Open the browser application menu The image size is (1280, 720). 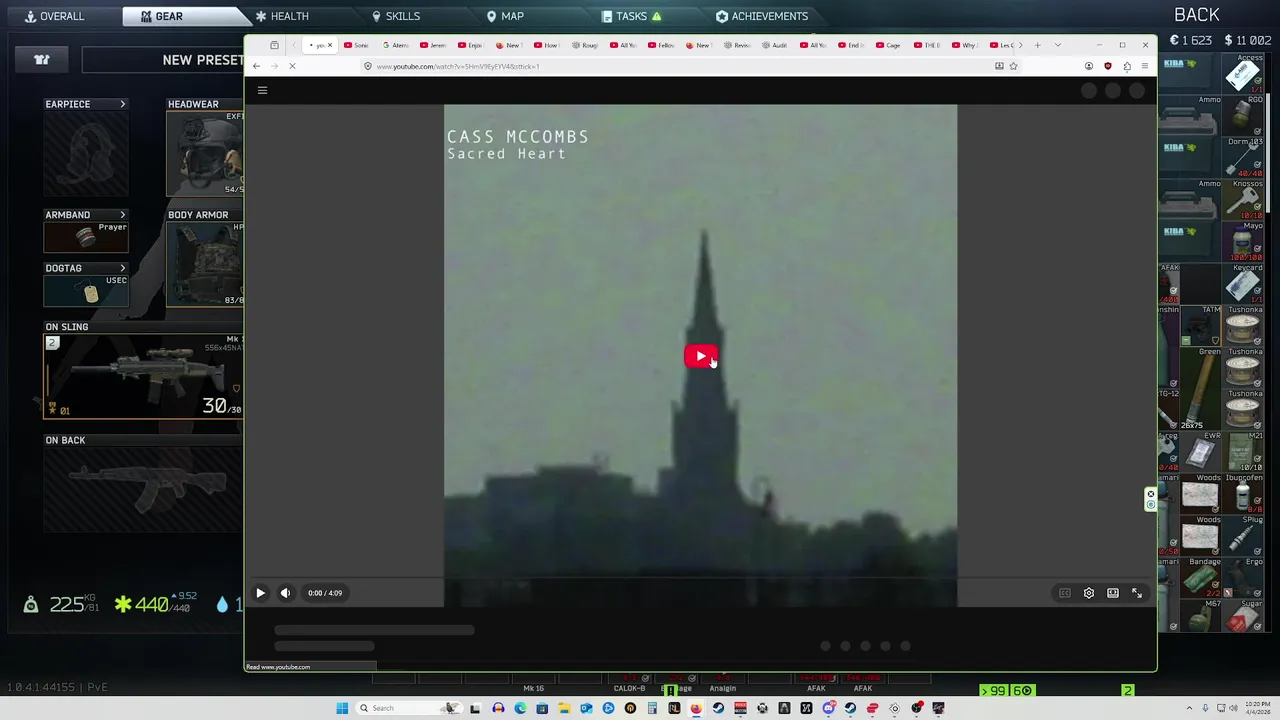pyautogui.click(x=1145, y=66)
